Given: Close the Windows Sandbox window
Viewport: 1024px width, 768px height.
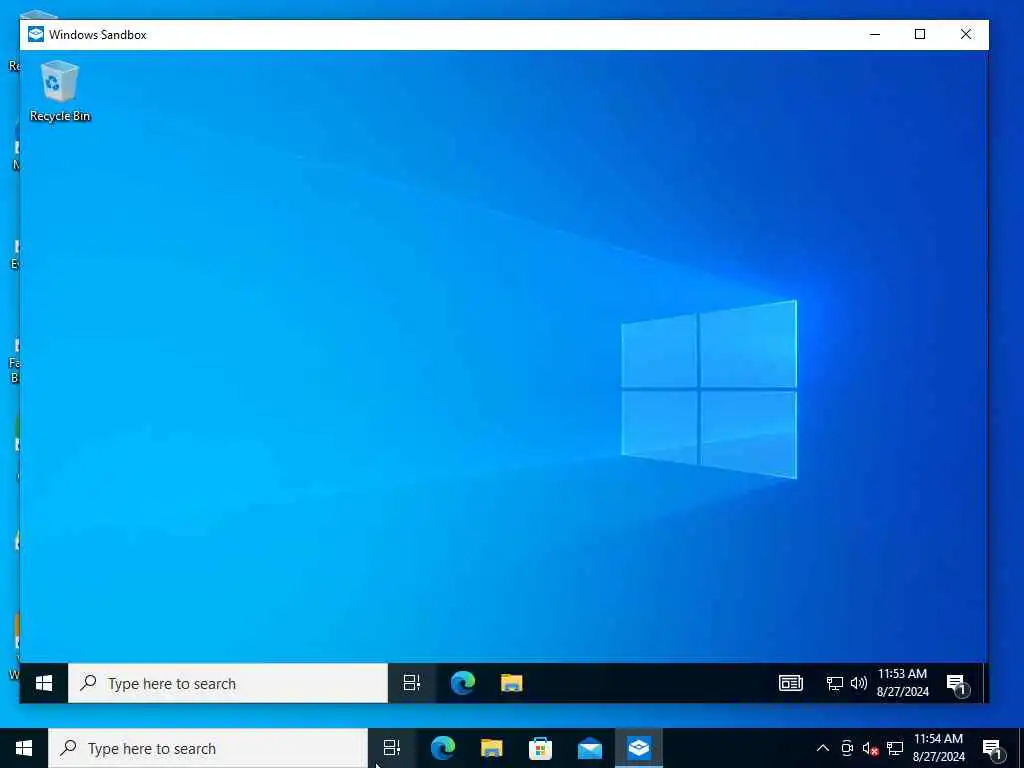Looking at the screenshot, I should tap(965, 34).
